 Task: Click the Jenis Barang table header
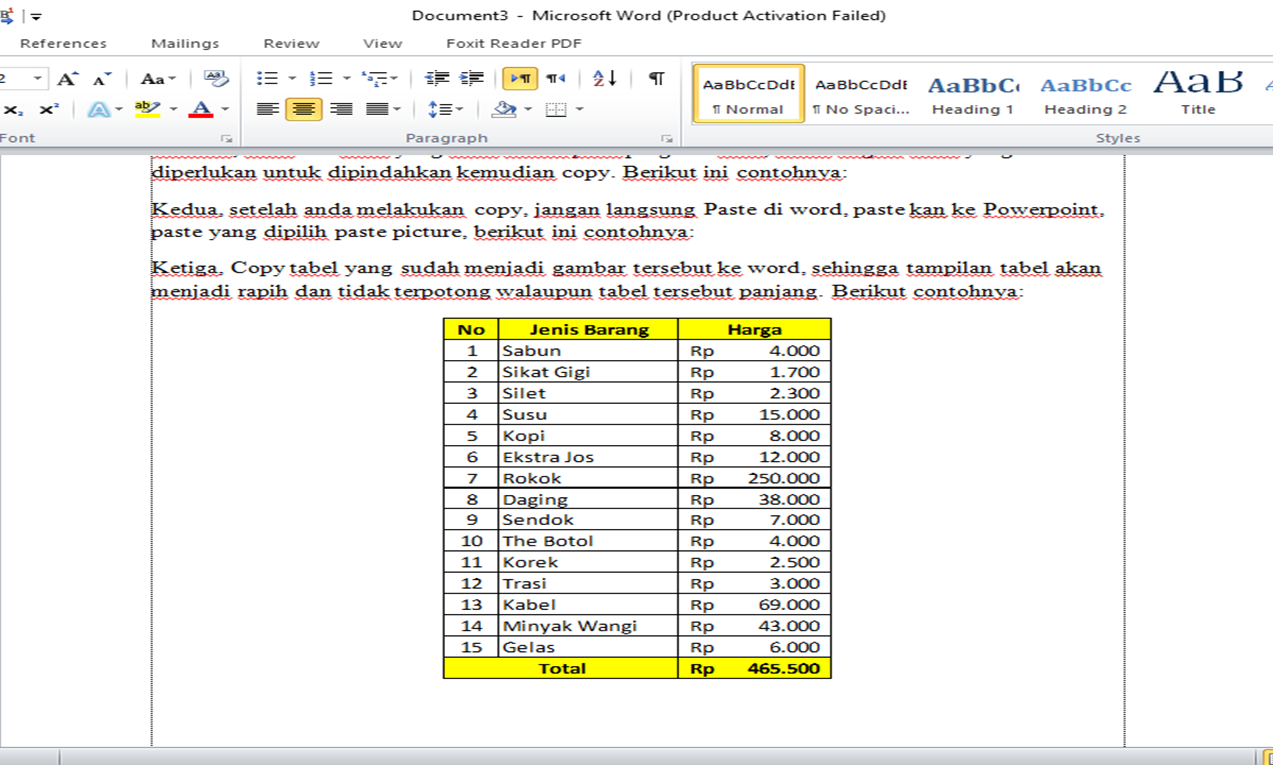coord(589,329)
